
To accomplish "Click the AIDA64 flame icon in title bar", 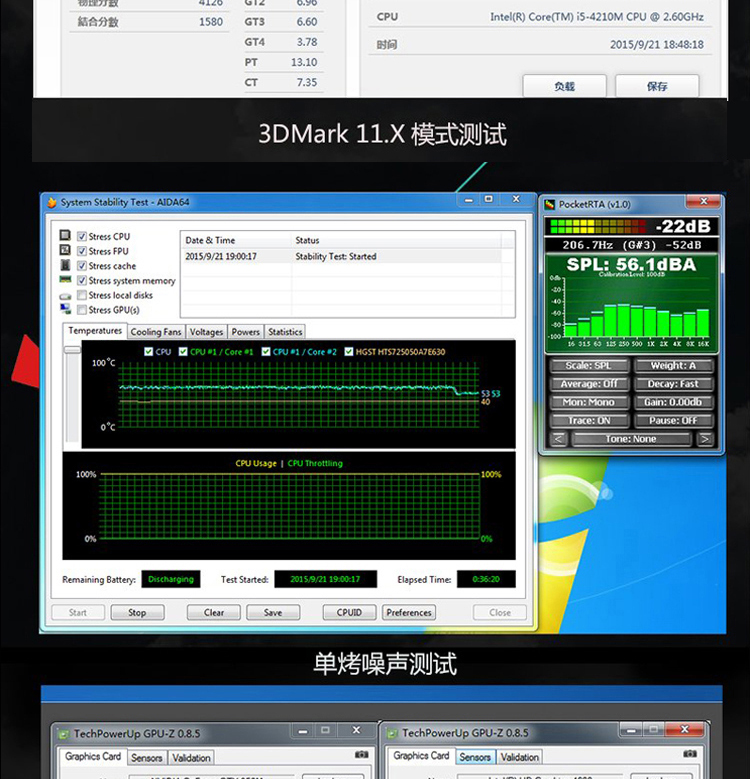I will 52,202.
